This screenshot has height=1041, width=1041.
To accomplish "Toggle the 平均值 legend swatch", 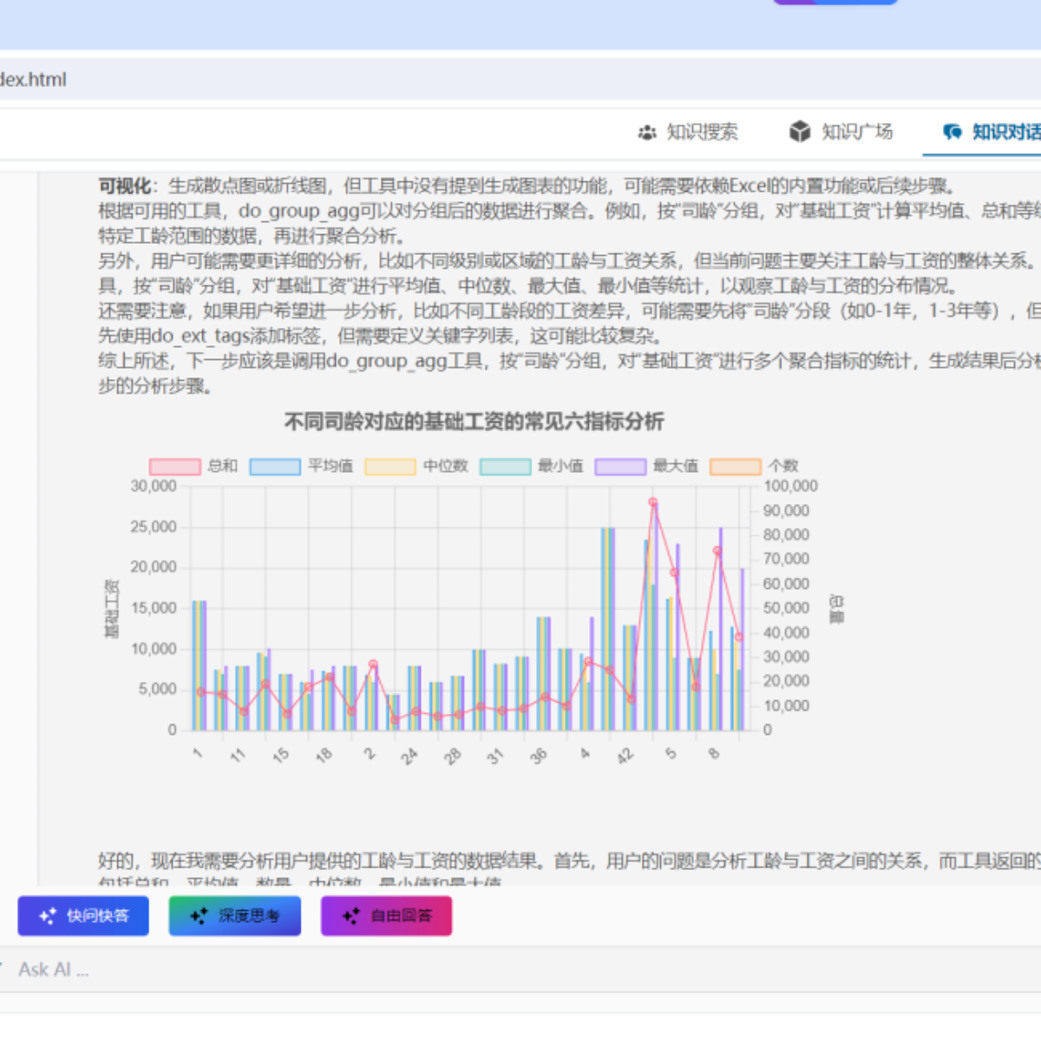I will coord(275,467).
